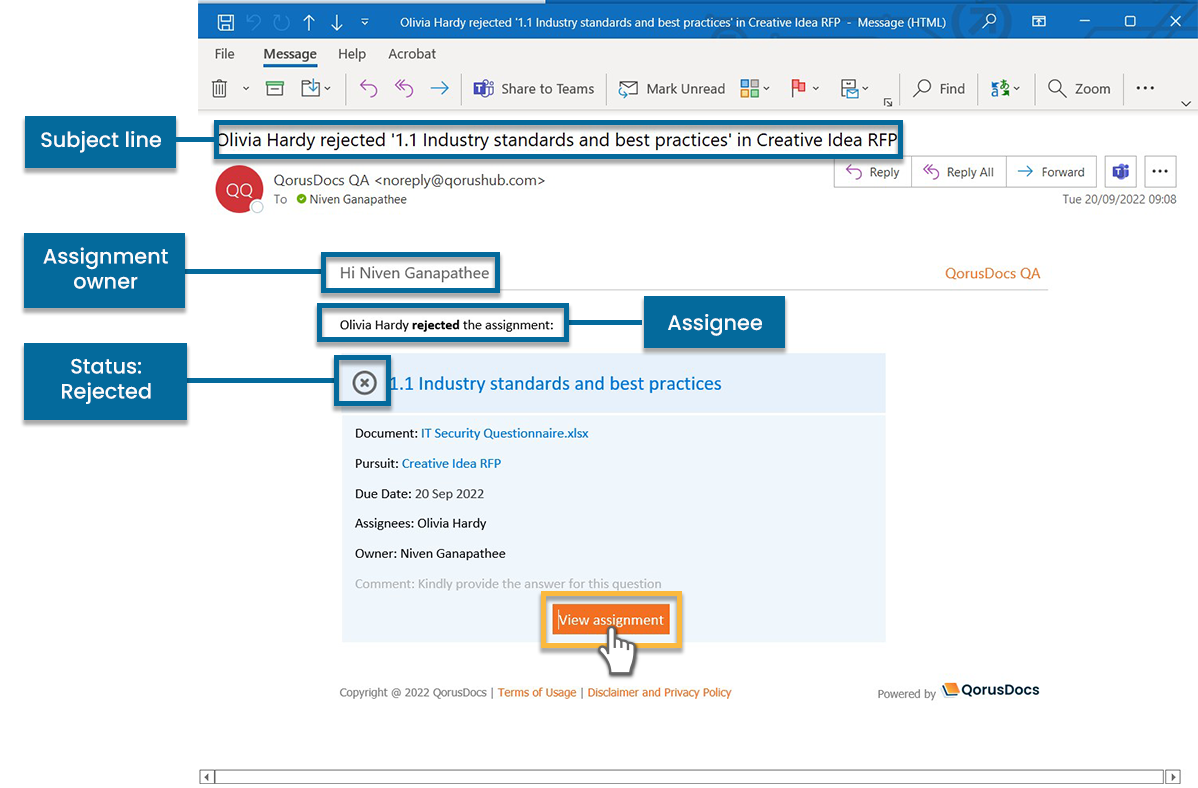This screenshot has width=1198, height=788.
Task: Click the ribbon icon right of the flag
Action: coord(850,89)
